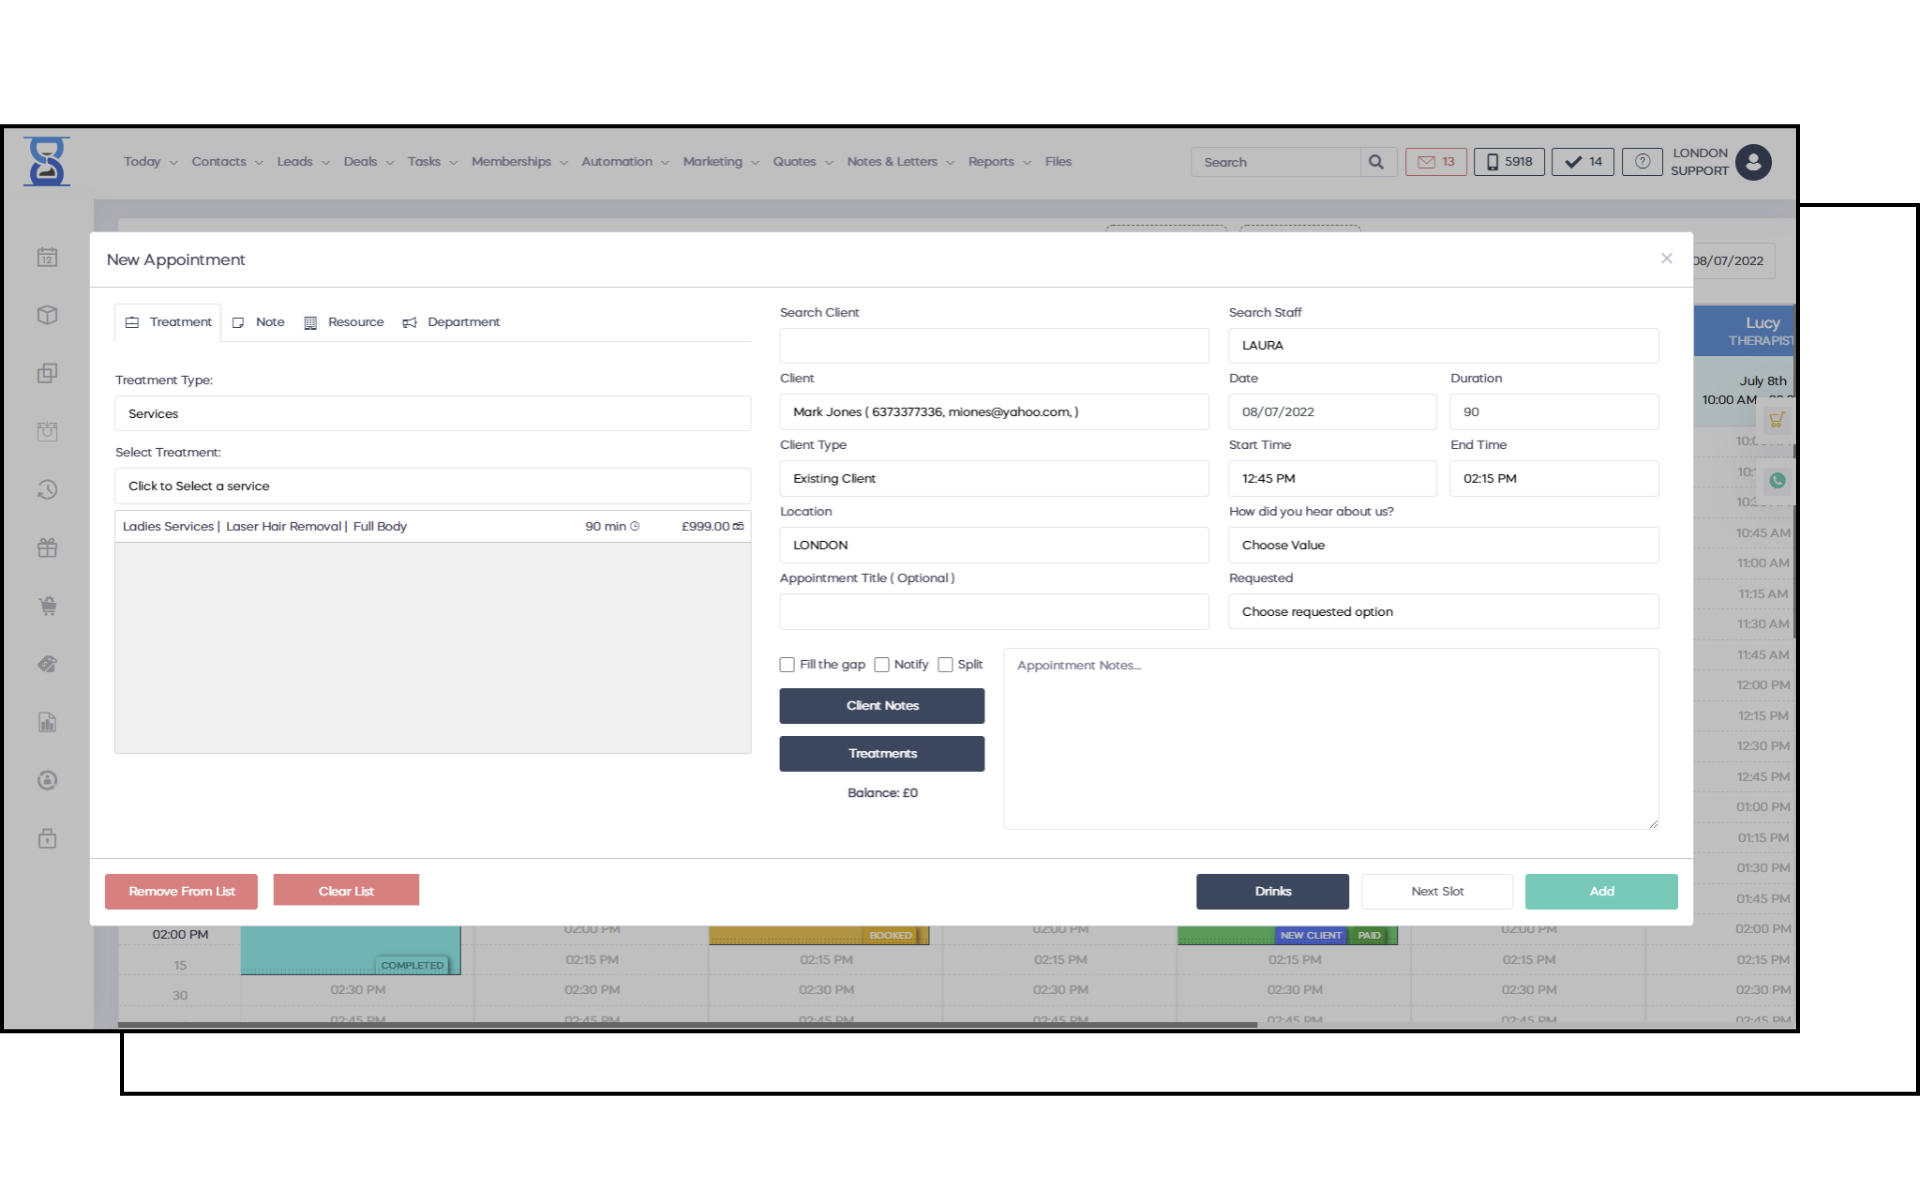
Task: Expand the Choose requested option dropdown
Action: (x=1442, y=612)
